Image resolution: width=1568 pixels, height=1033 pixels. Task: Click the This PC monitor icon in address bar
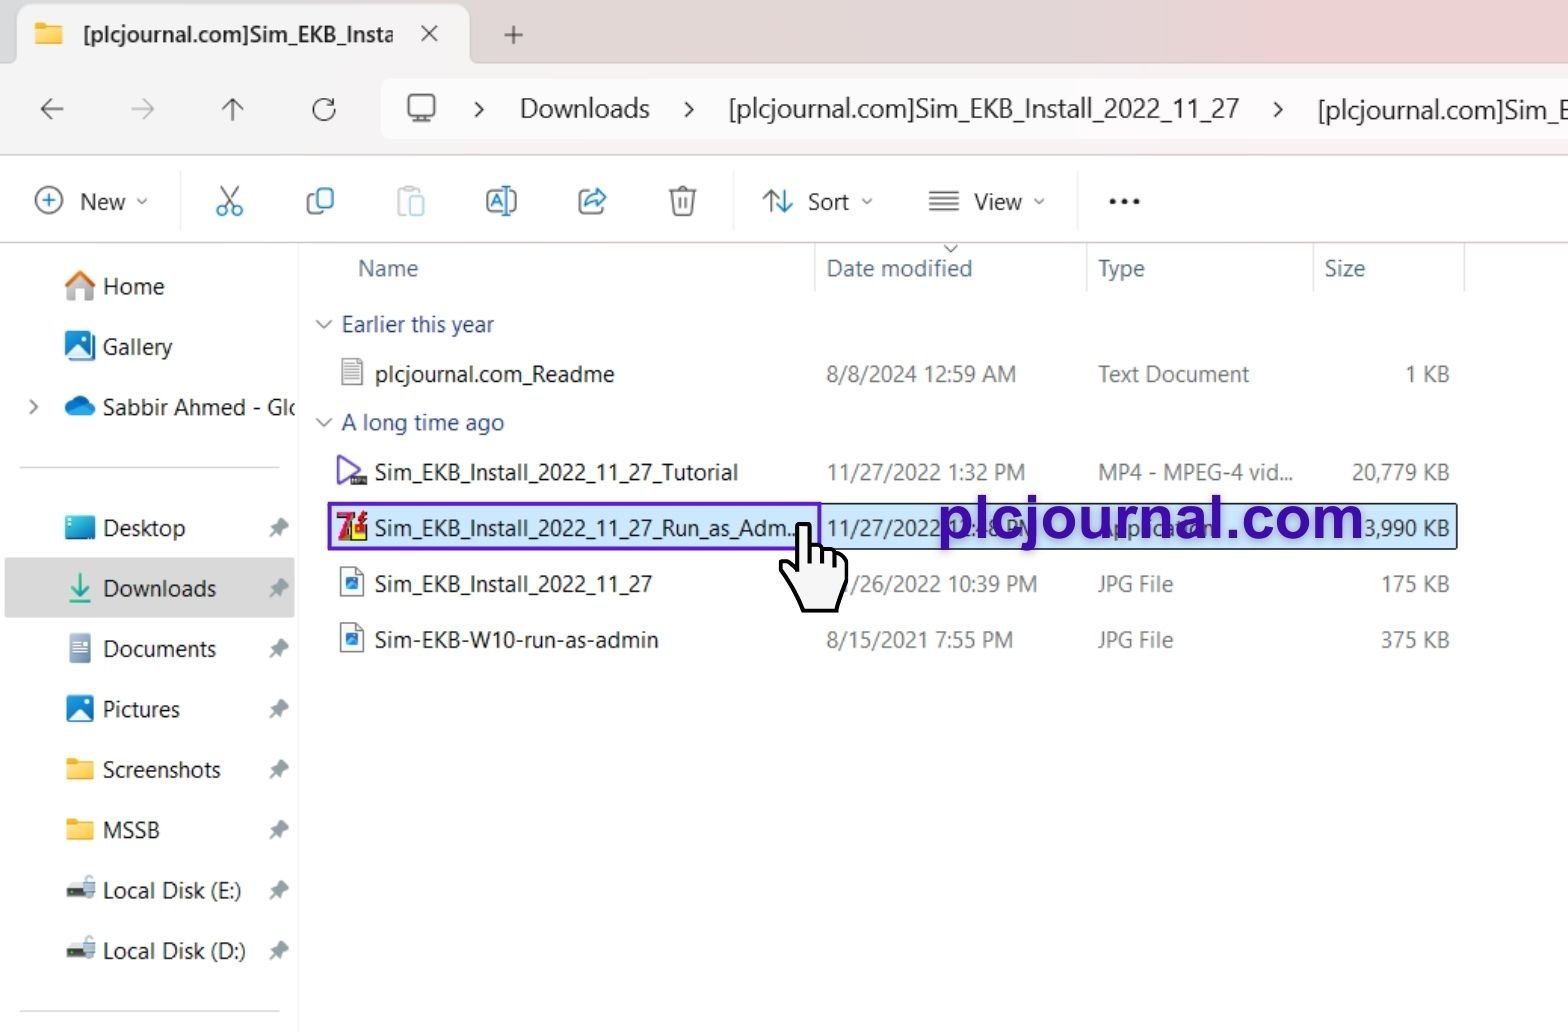pos(421,108)
